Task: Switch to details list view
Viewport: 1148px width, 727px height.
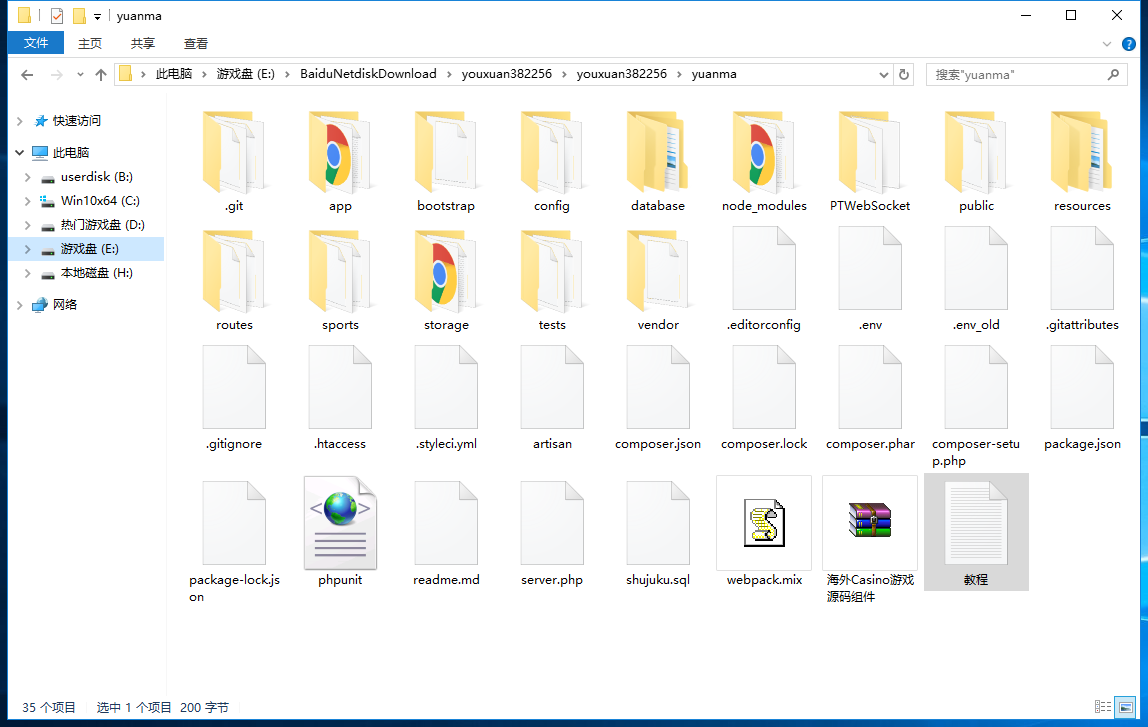Action: pyautogui.click(x=1103, y=707)
